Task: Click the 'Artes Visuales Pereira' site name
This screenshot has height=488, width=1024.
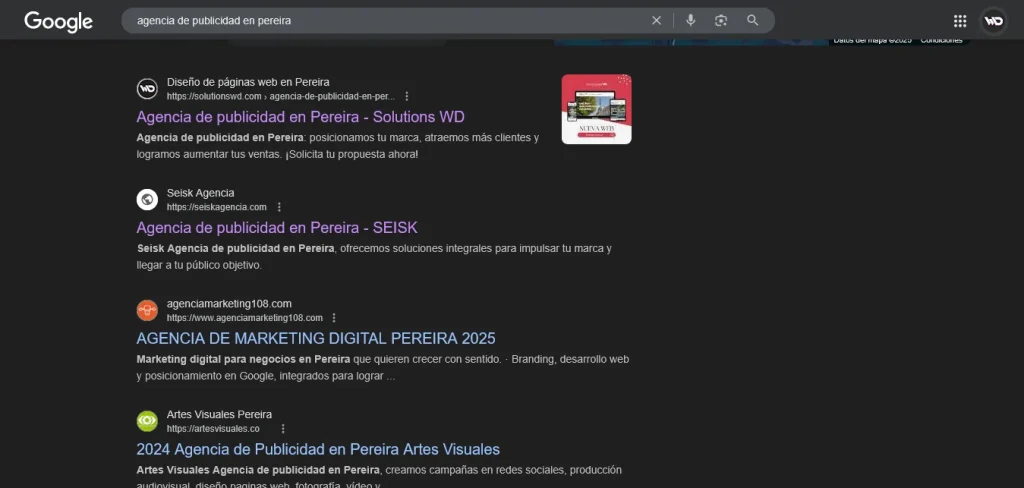Action: 219,414
